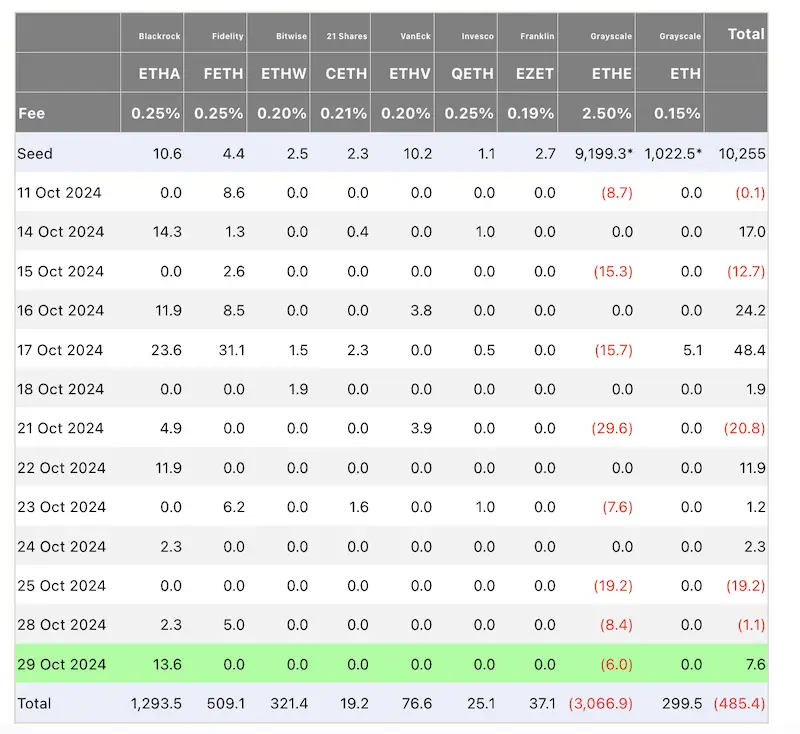800x734 pixels.
Task: Select the 10,255 seed total
Action: click(745, 152)
